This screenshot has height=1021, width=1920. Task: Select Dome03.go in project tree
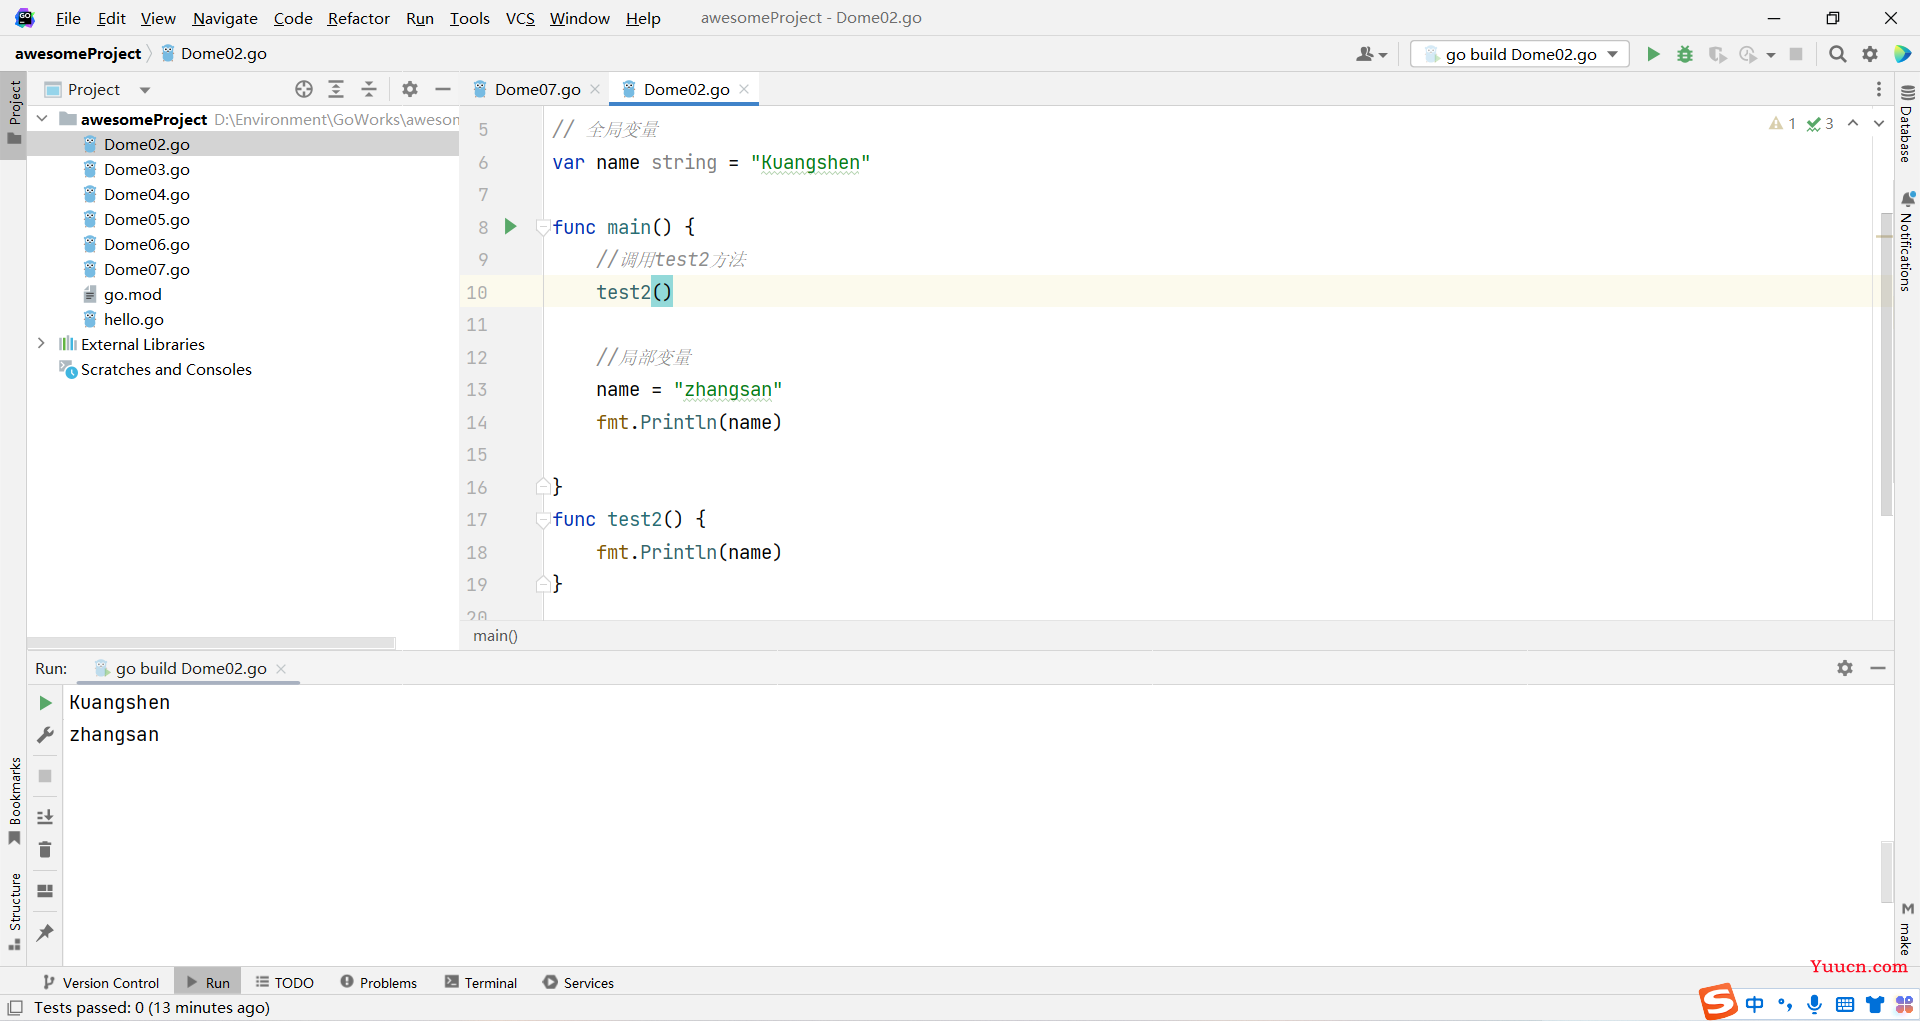pos(146,169)
